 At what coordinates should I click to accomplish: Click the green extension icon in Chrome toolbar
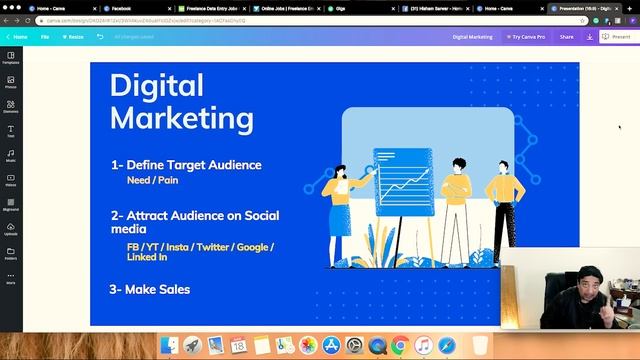pos(596,20)
